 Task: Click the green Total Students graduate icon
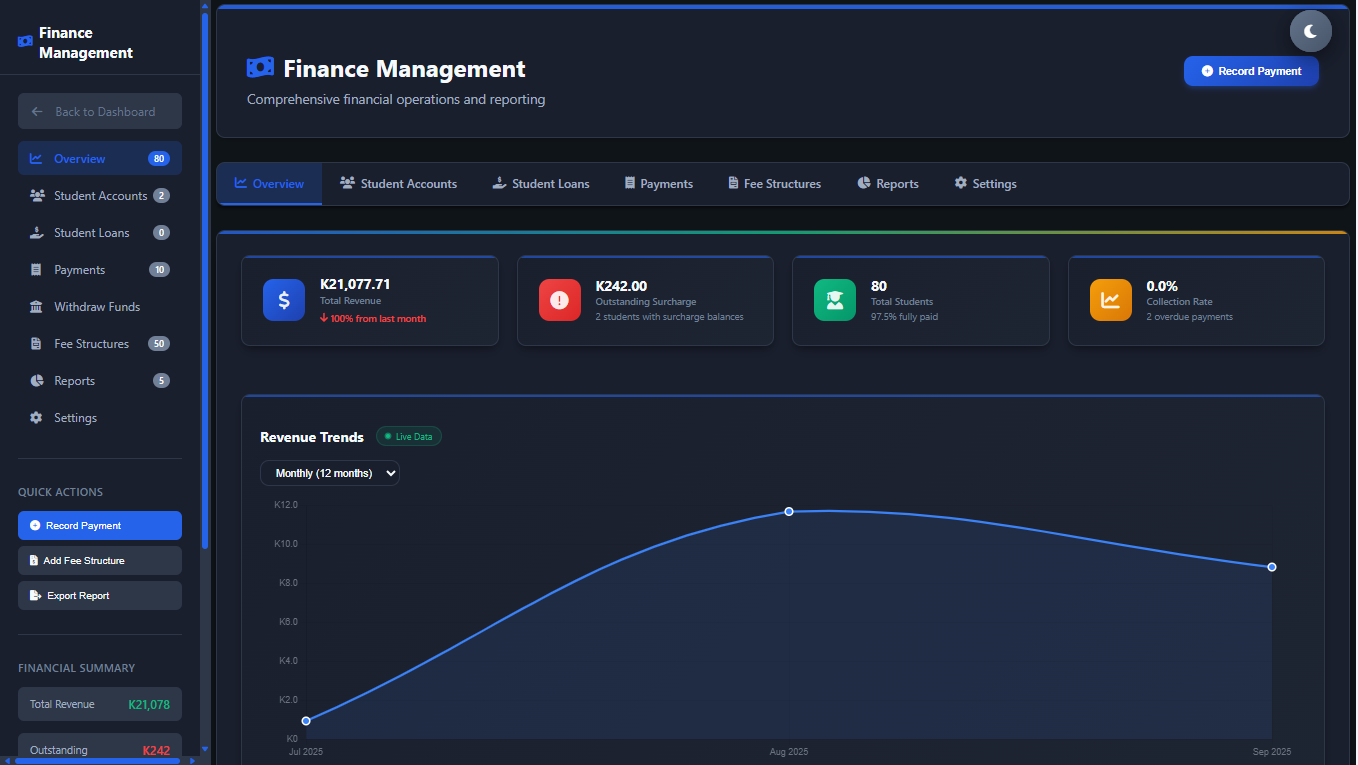[x=835, y=300]
